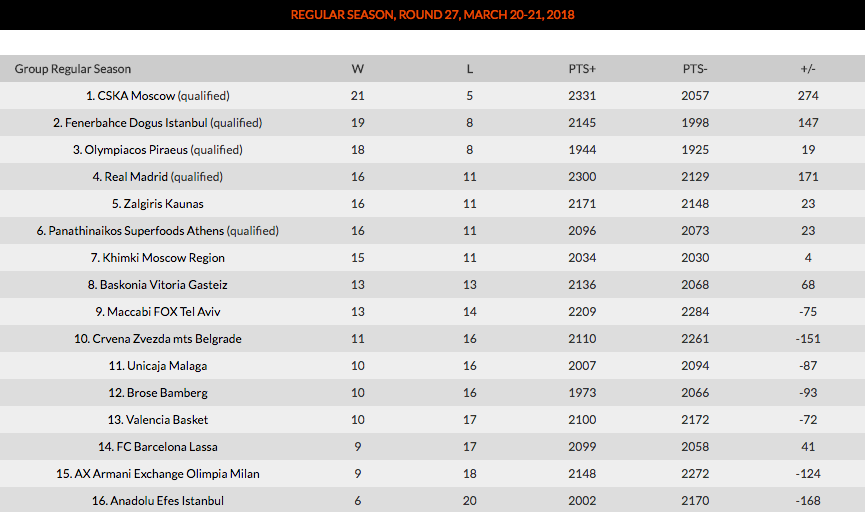Click Olympiacos's 1944 points scored value
Screen dimensions: 865x512
coord(582,150)
